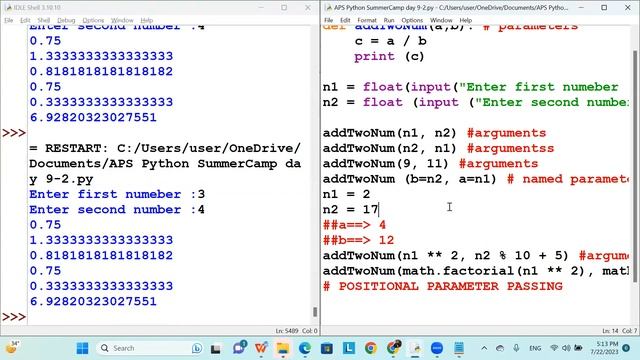Click '##b==> 12' comment line
640x360 pixels.
point(358,240)
